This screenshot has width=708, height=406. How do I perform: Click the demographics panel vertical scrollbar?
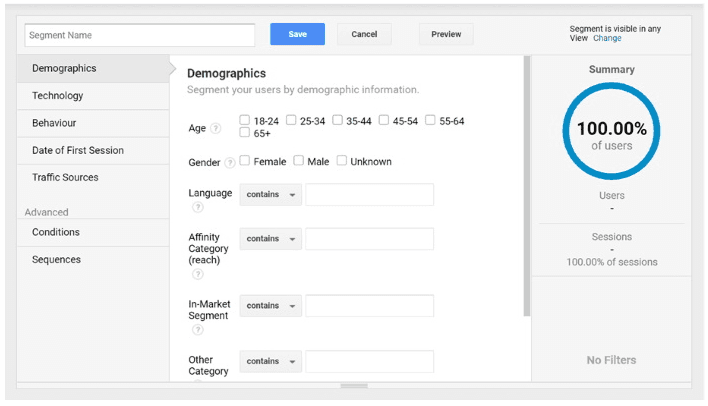pos(526,186)
